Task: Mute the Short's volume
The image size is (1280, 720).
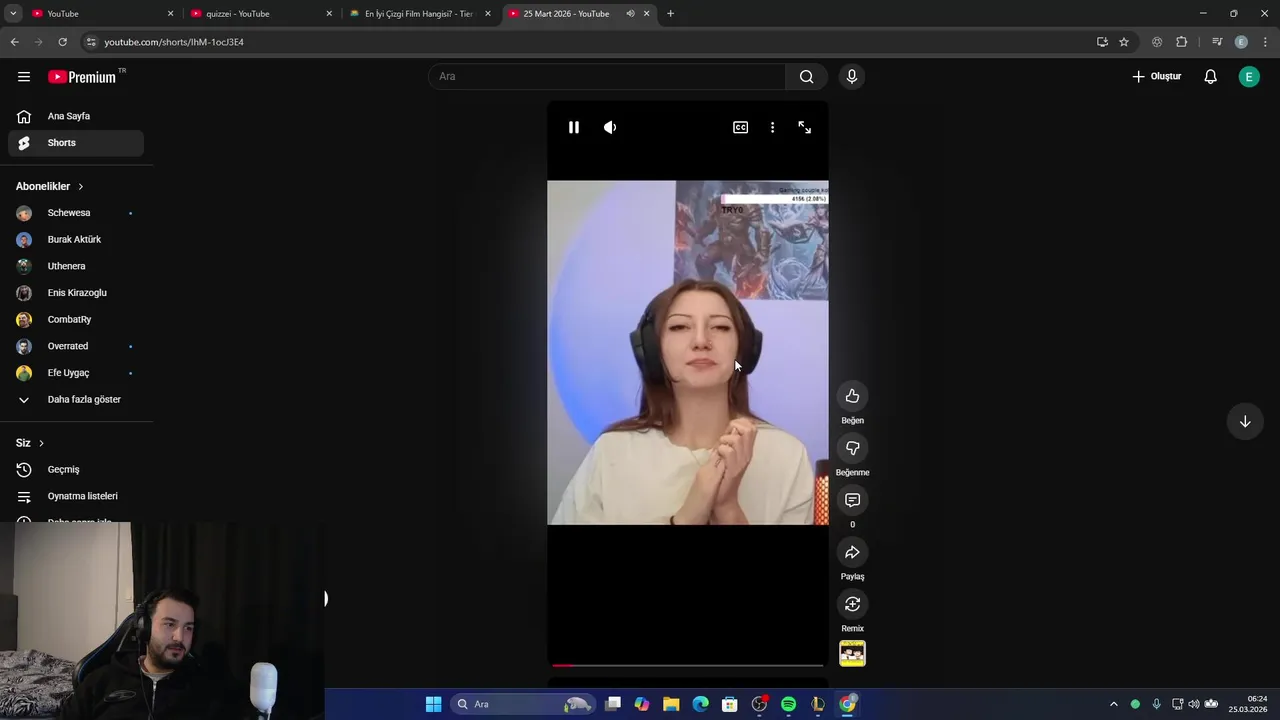Action: 610,128
